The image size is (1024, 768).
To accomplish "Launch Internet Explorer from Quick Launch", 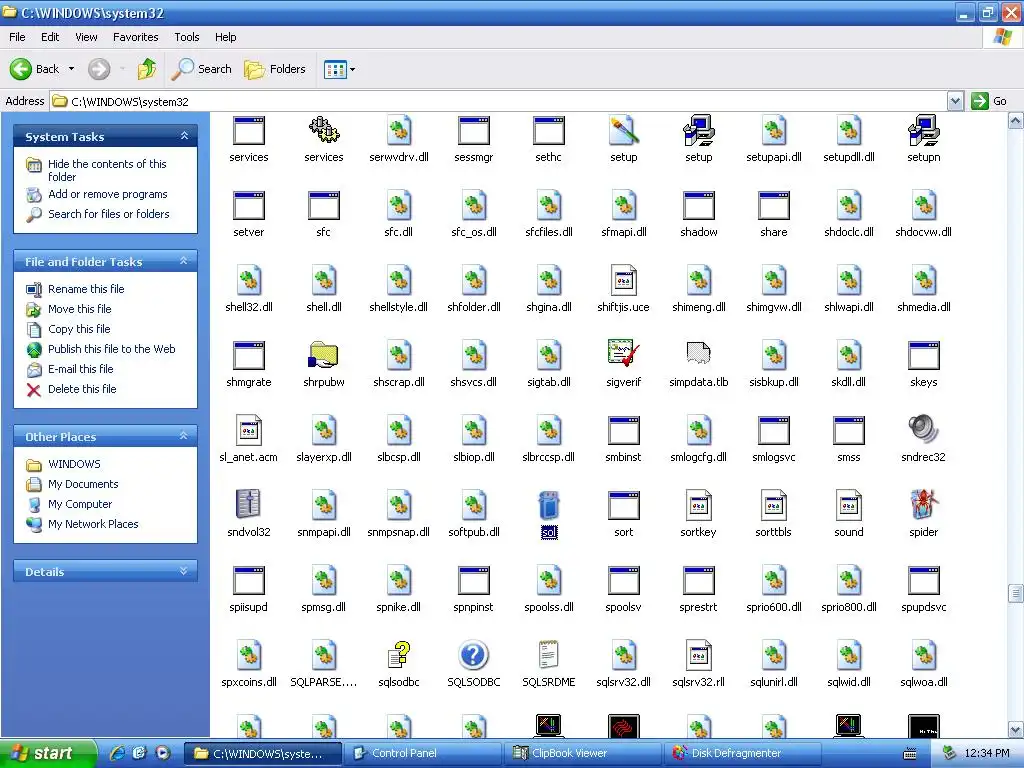I will (118, 753).
